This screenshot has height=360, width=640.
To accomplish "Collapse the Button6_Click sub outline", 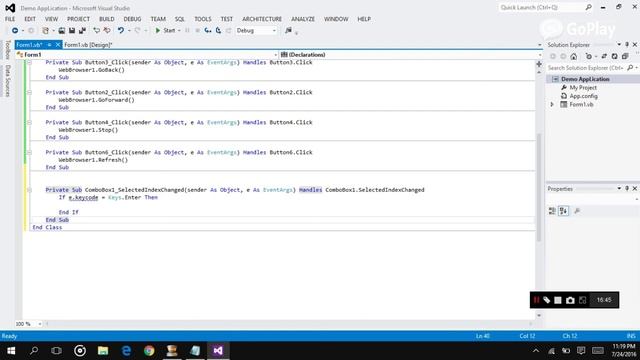I will [x=29, y=153].
